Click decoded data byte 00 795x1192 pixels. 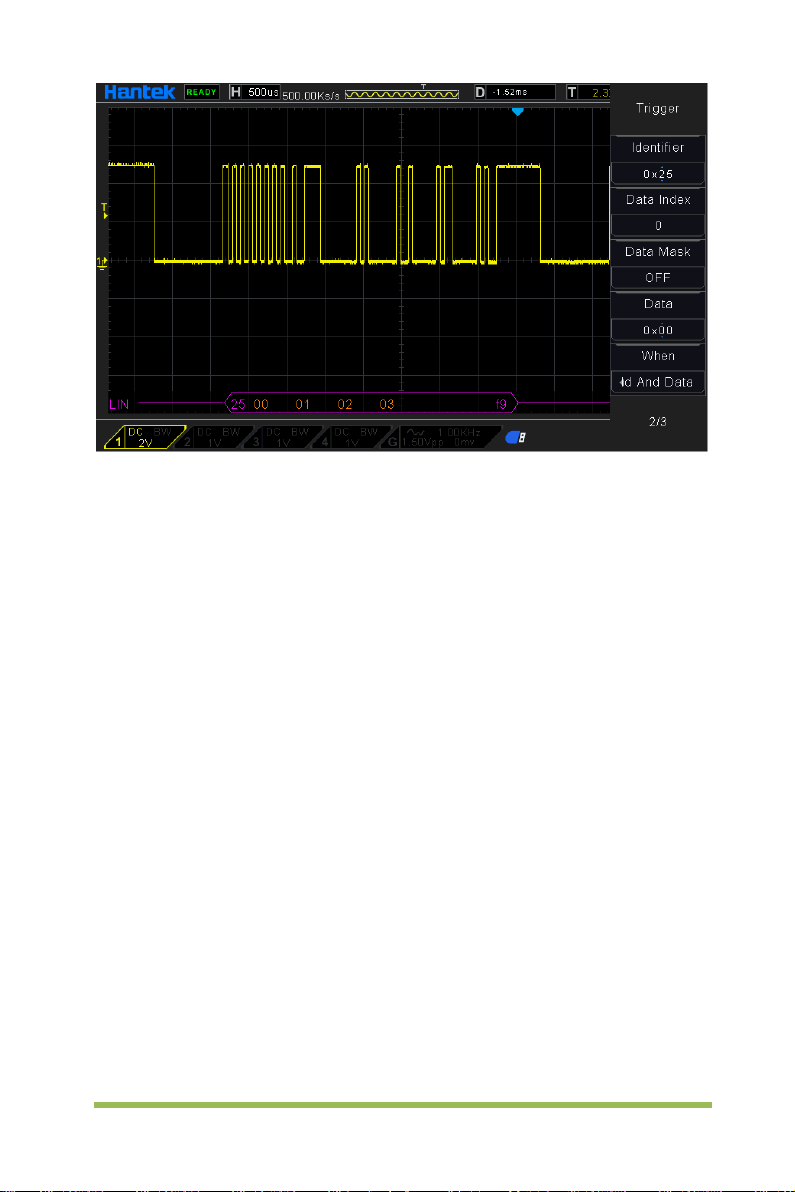pos(261,404)
